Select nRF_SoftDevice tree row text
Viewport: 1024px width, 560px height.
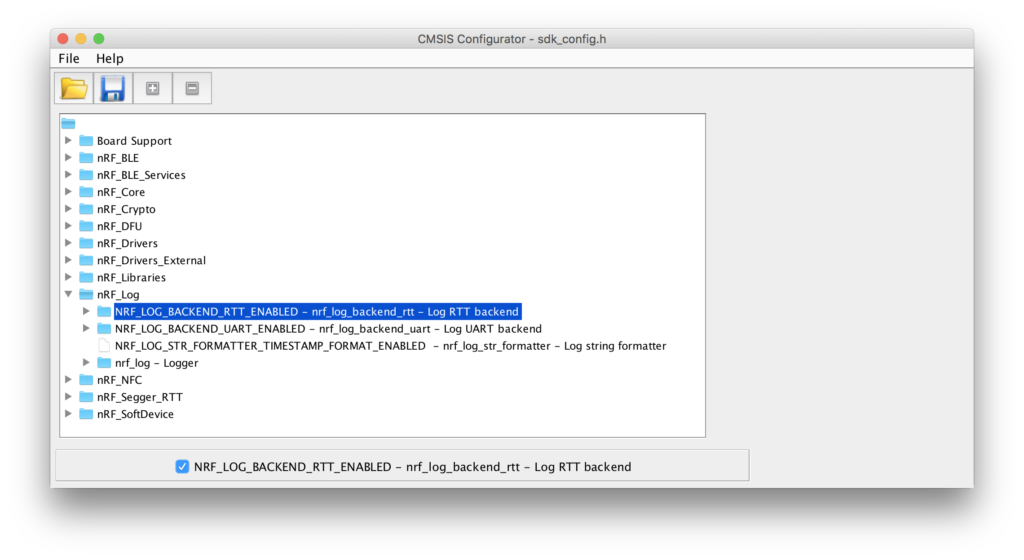click(135, 414)
